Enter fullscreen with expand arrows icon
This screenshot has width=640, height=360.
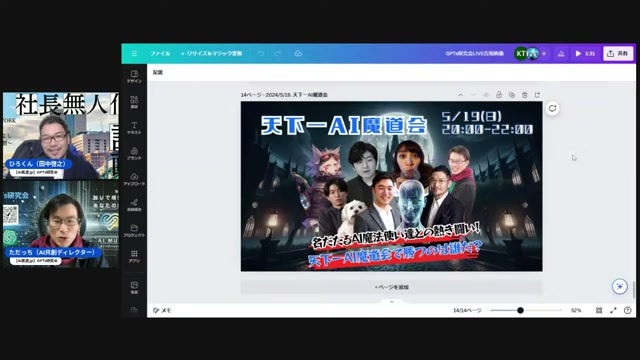pos(613,311)
